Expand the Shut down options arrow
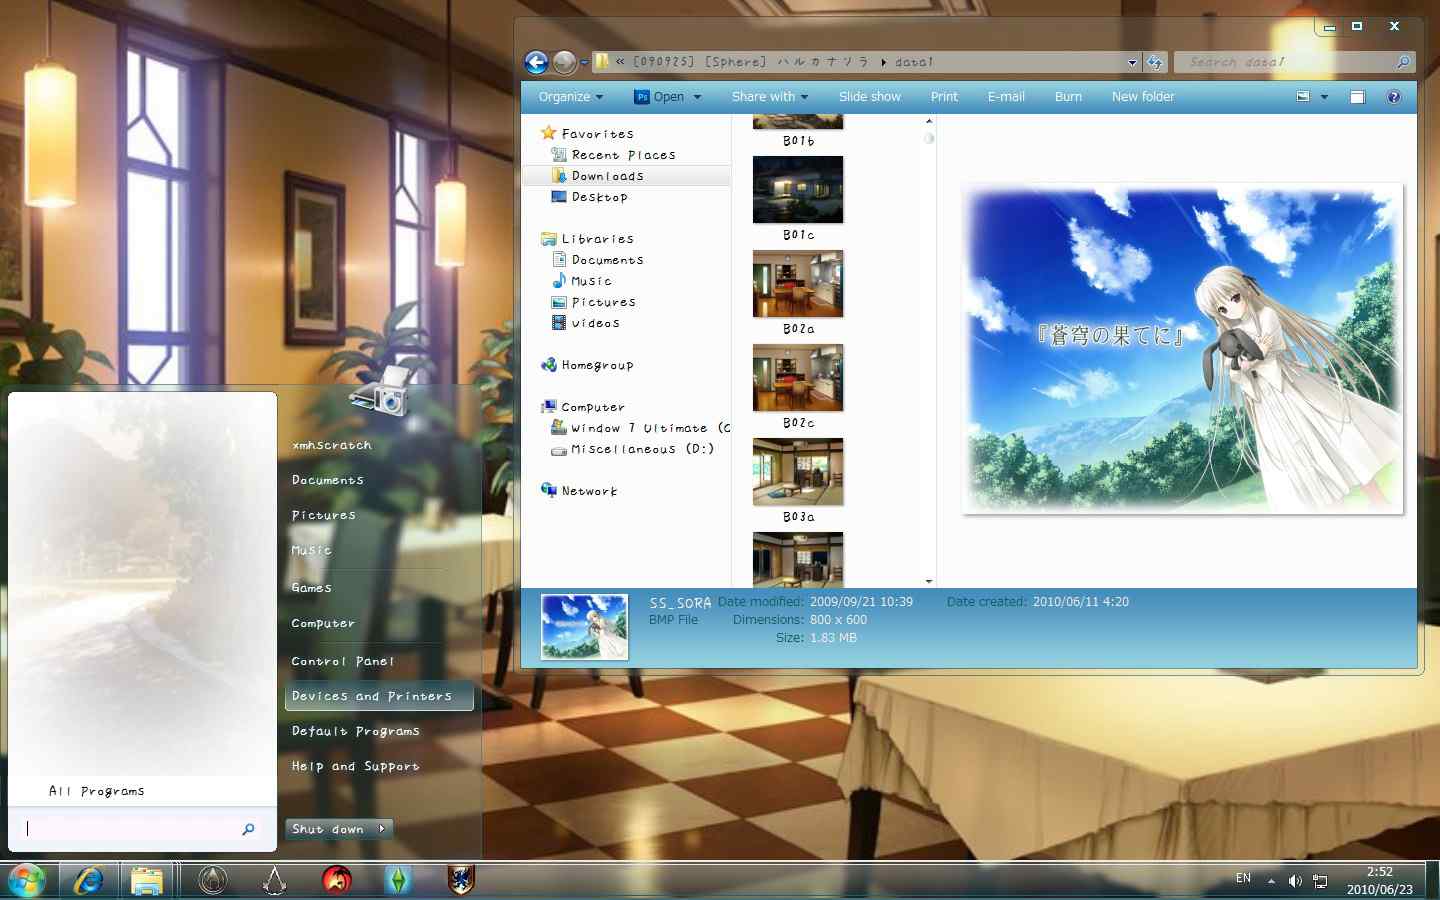The height and width of the screenshot is (900, 1440). 382,829
